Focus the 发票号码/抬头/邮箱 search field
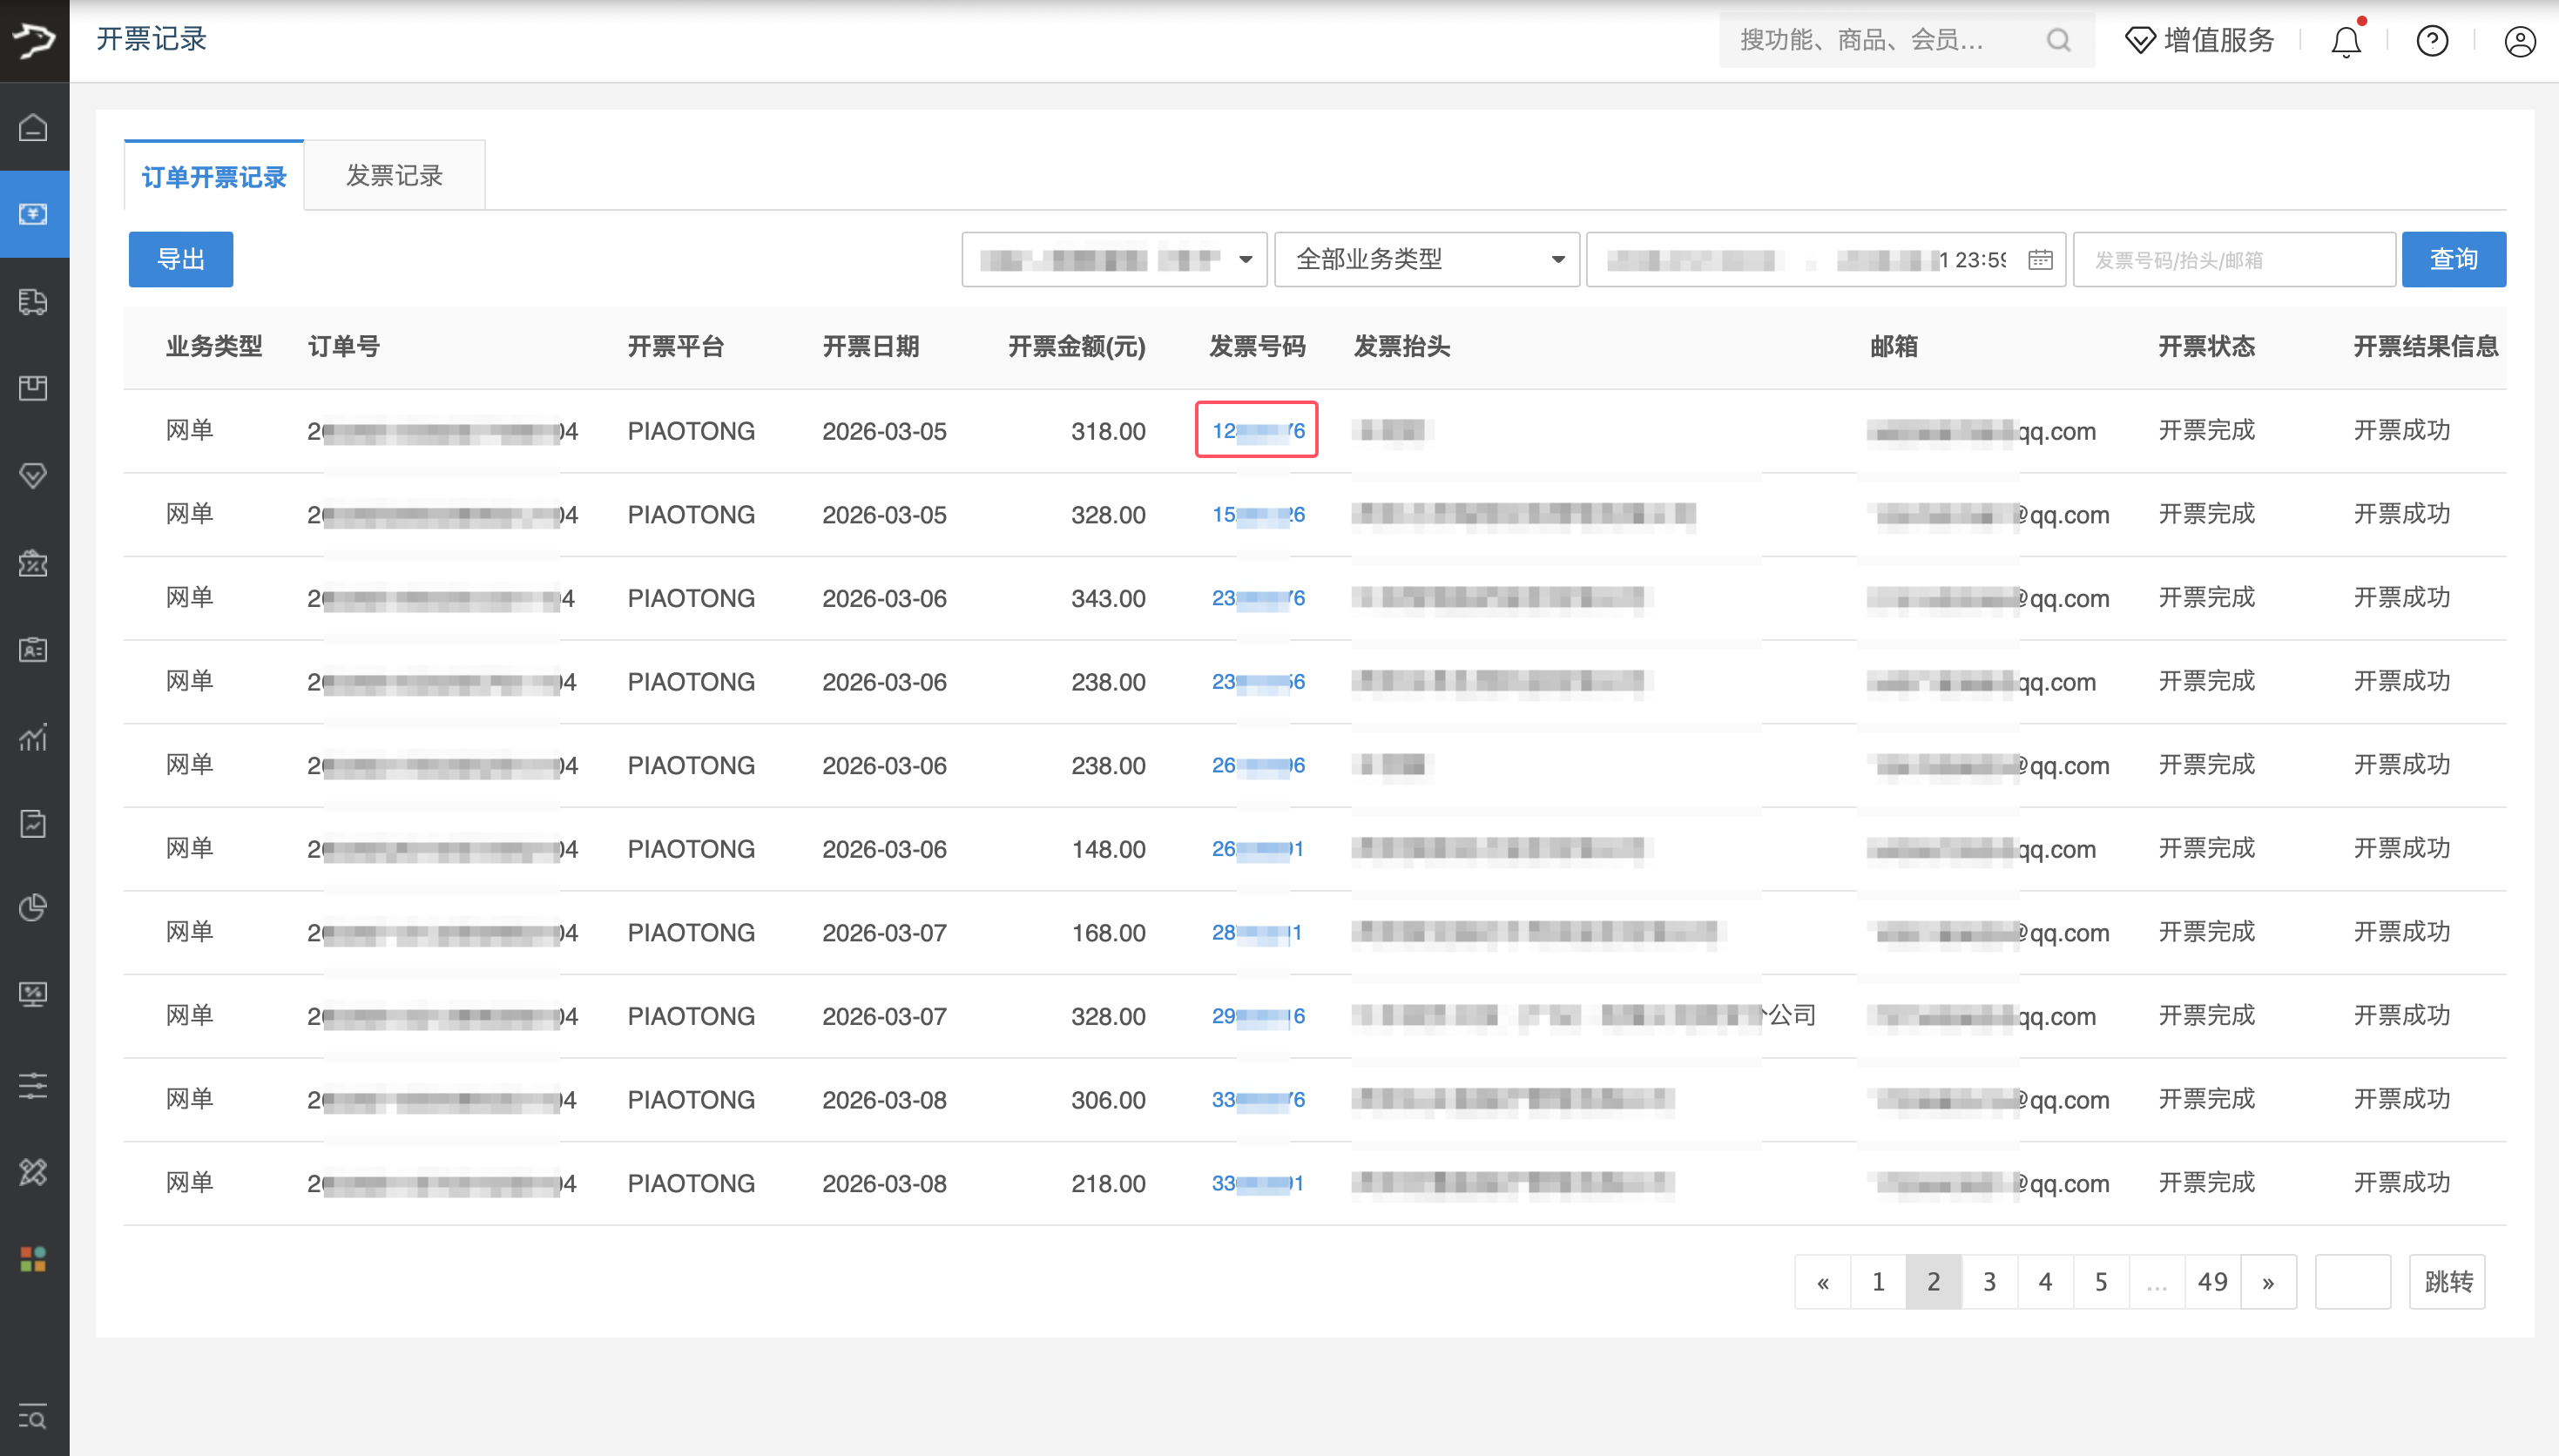 pos(2234,259)
